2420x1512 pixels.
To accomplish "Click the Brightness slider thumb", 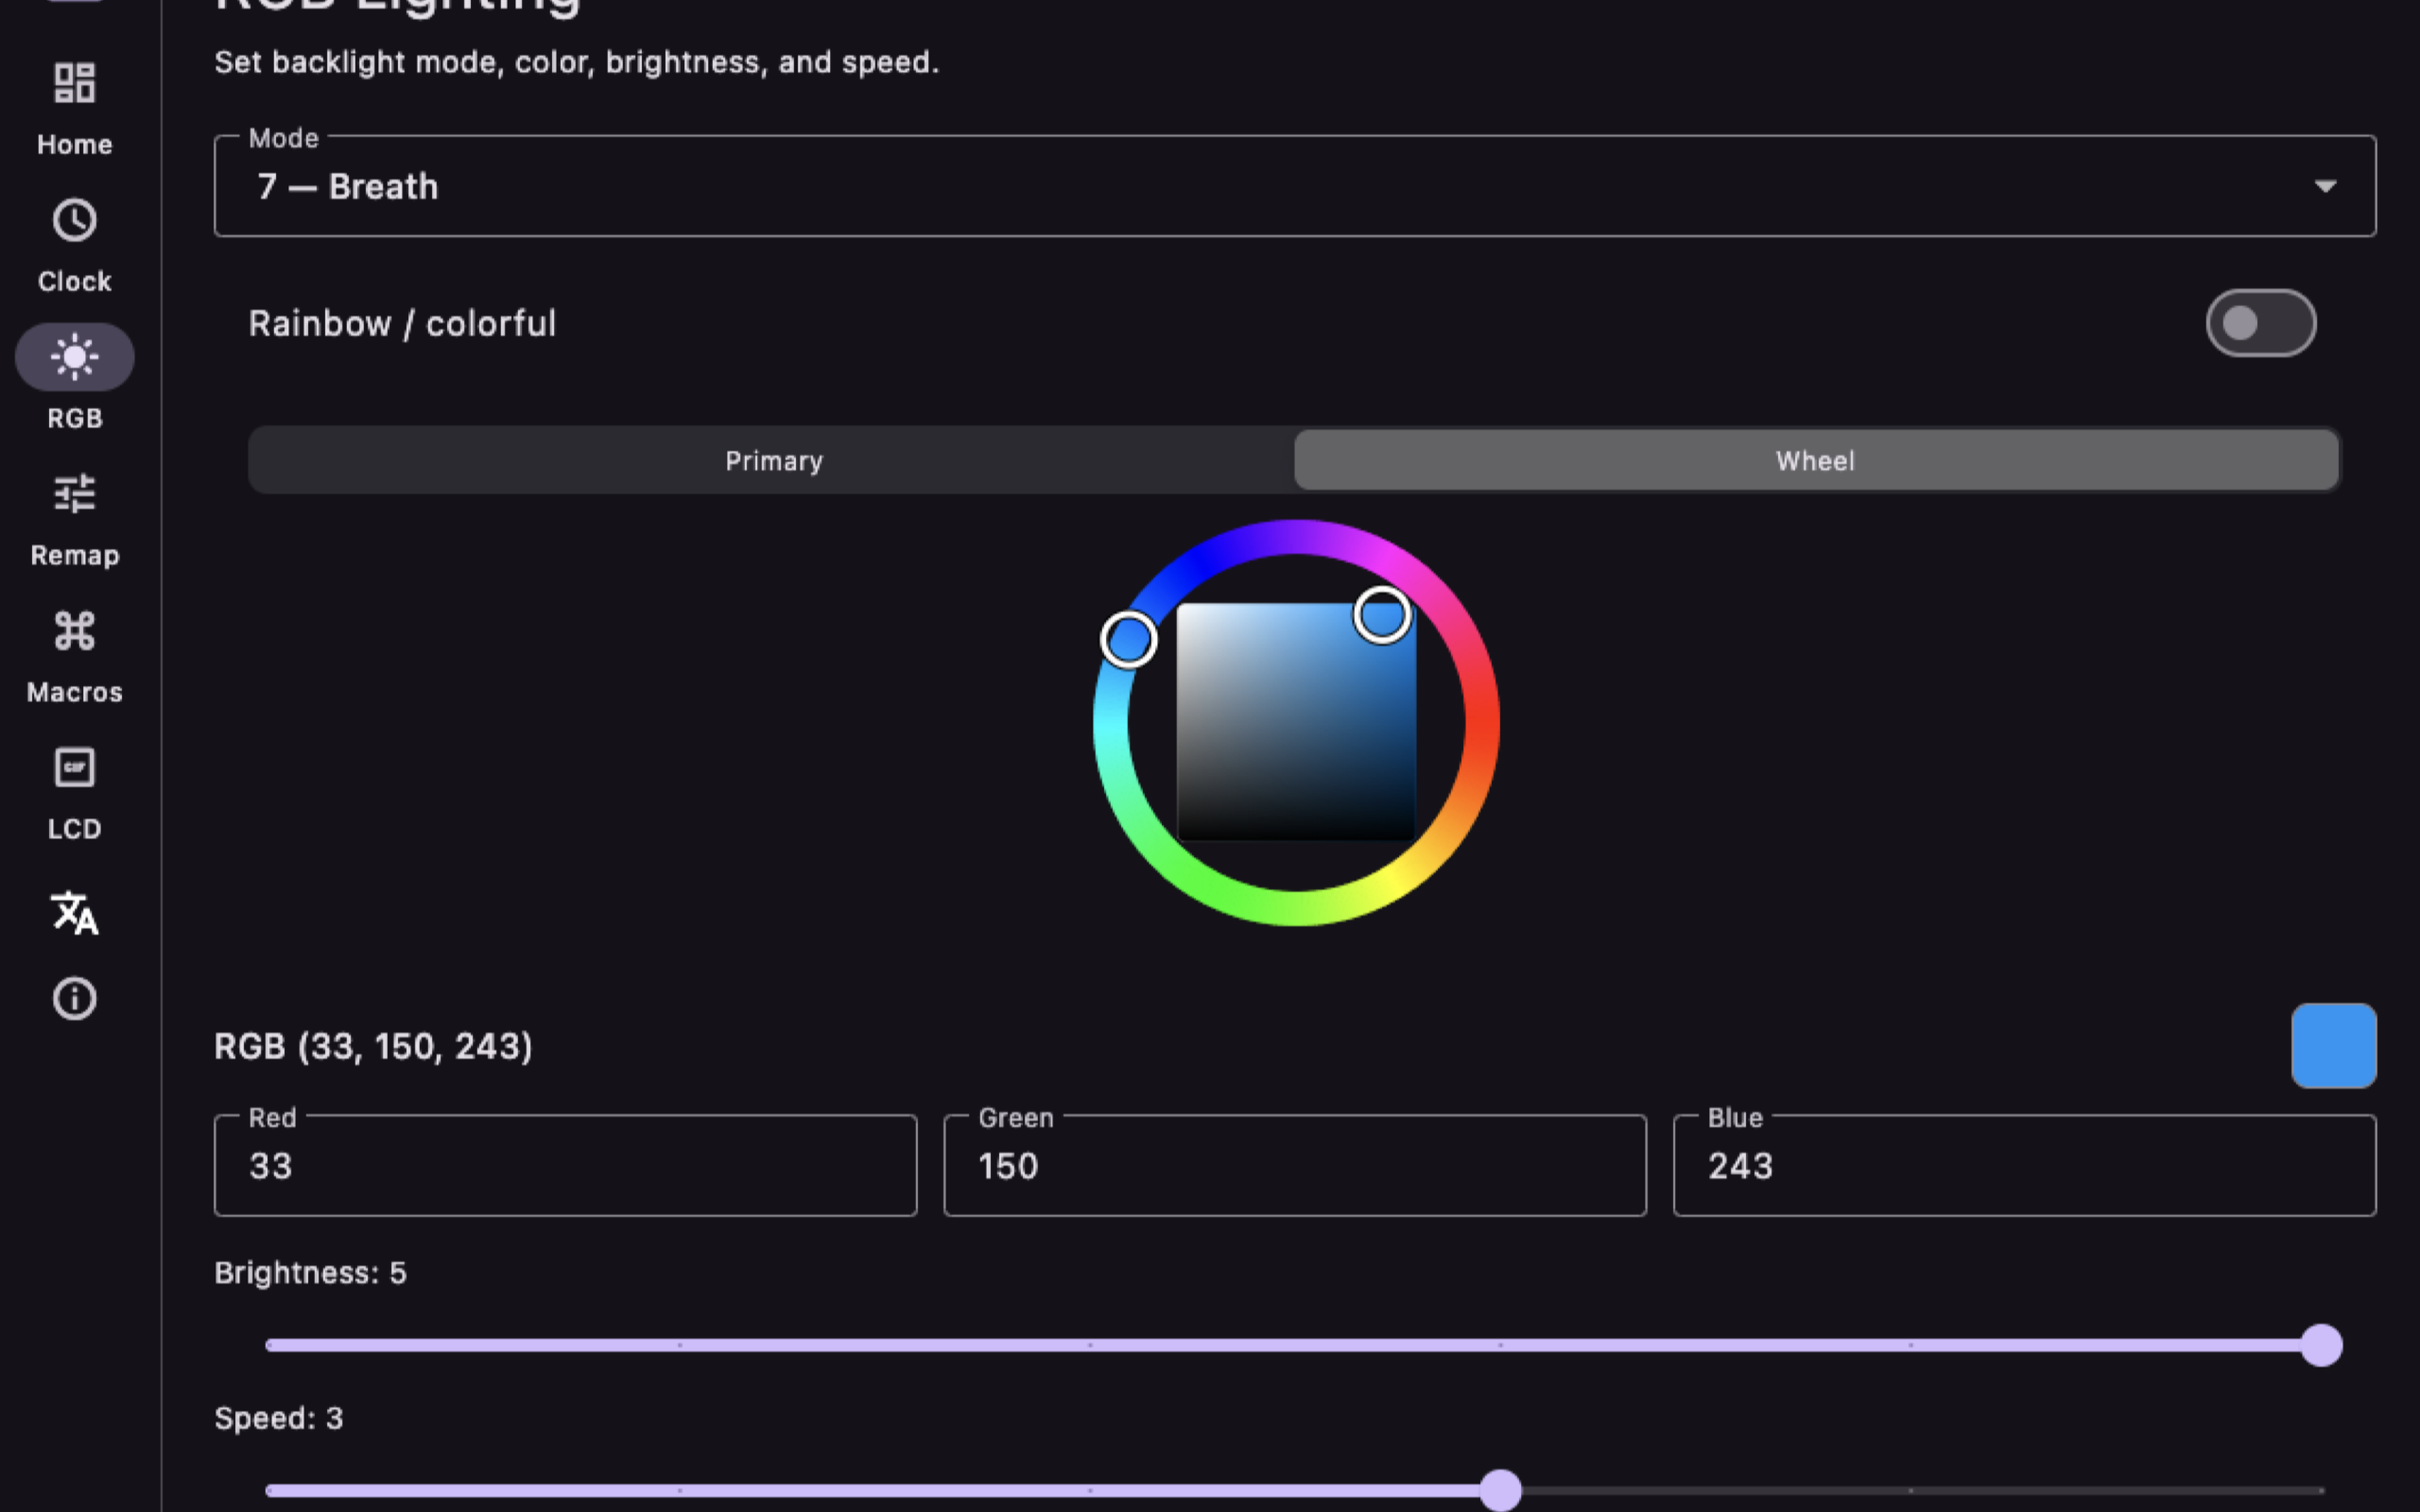I will point(2321,1345).
